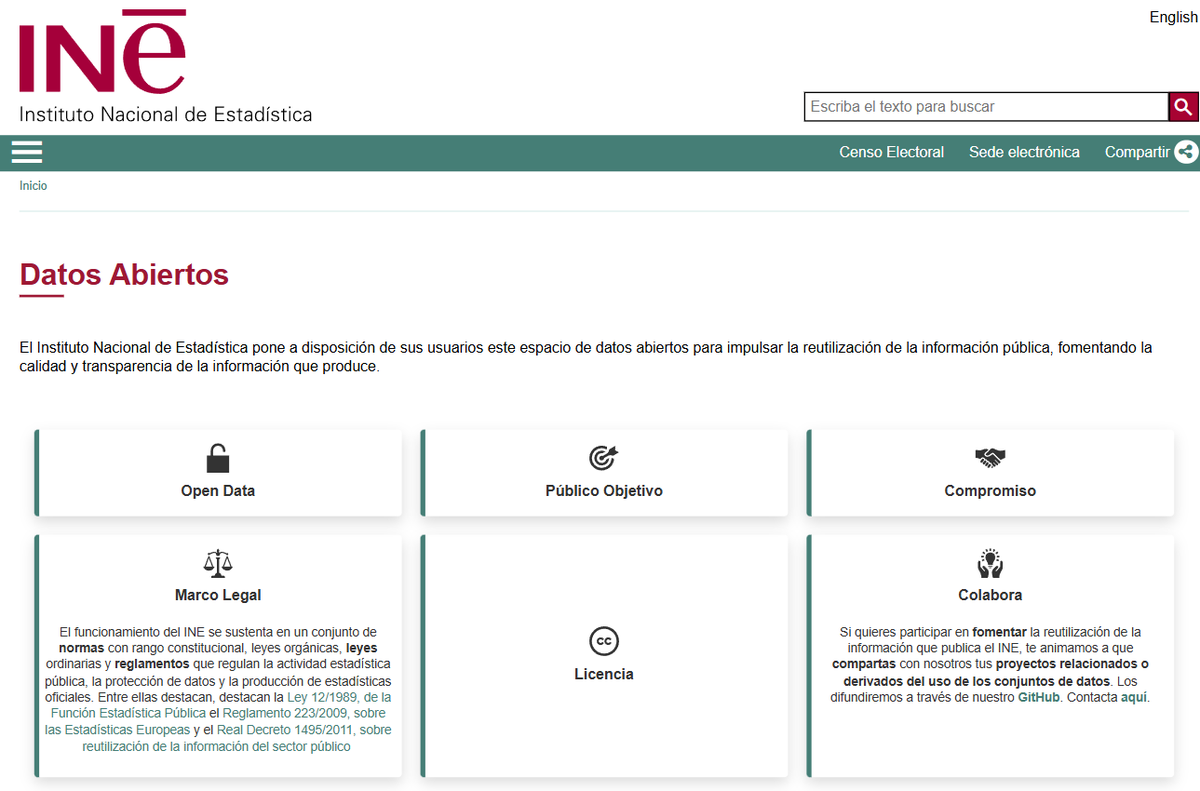Switch language to English
This screenshot has height=791, width=1200.
click(x=1173, y=17)
